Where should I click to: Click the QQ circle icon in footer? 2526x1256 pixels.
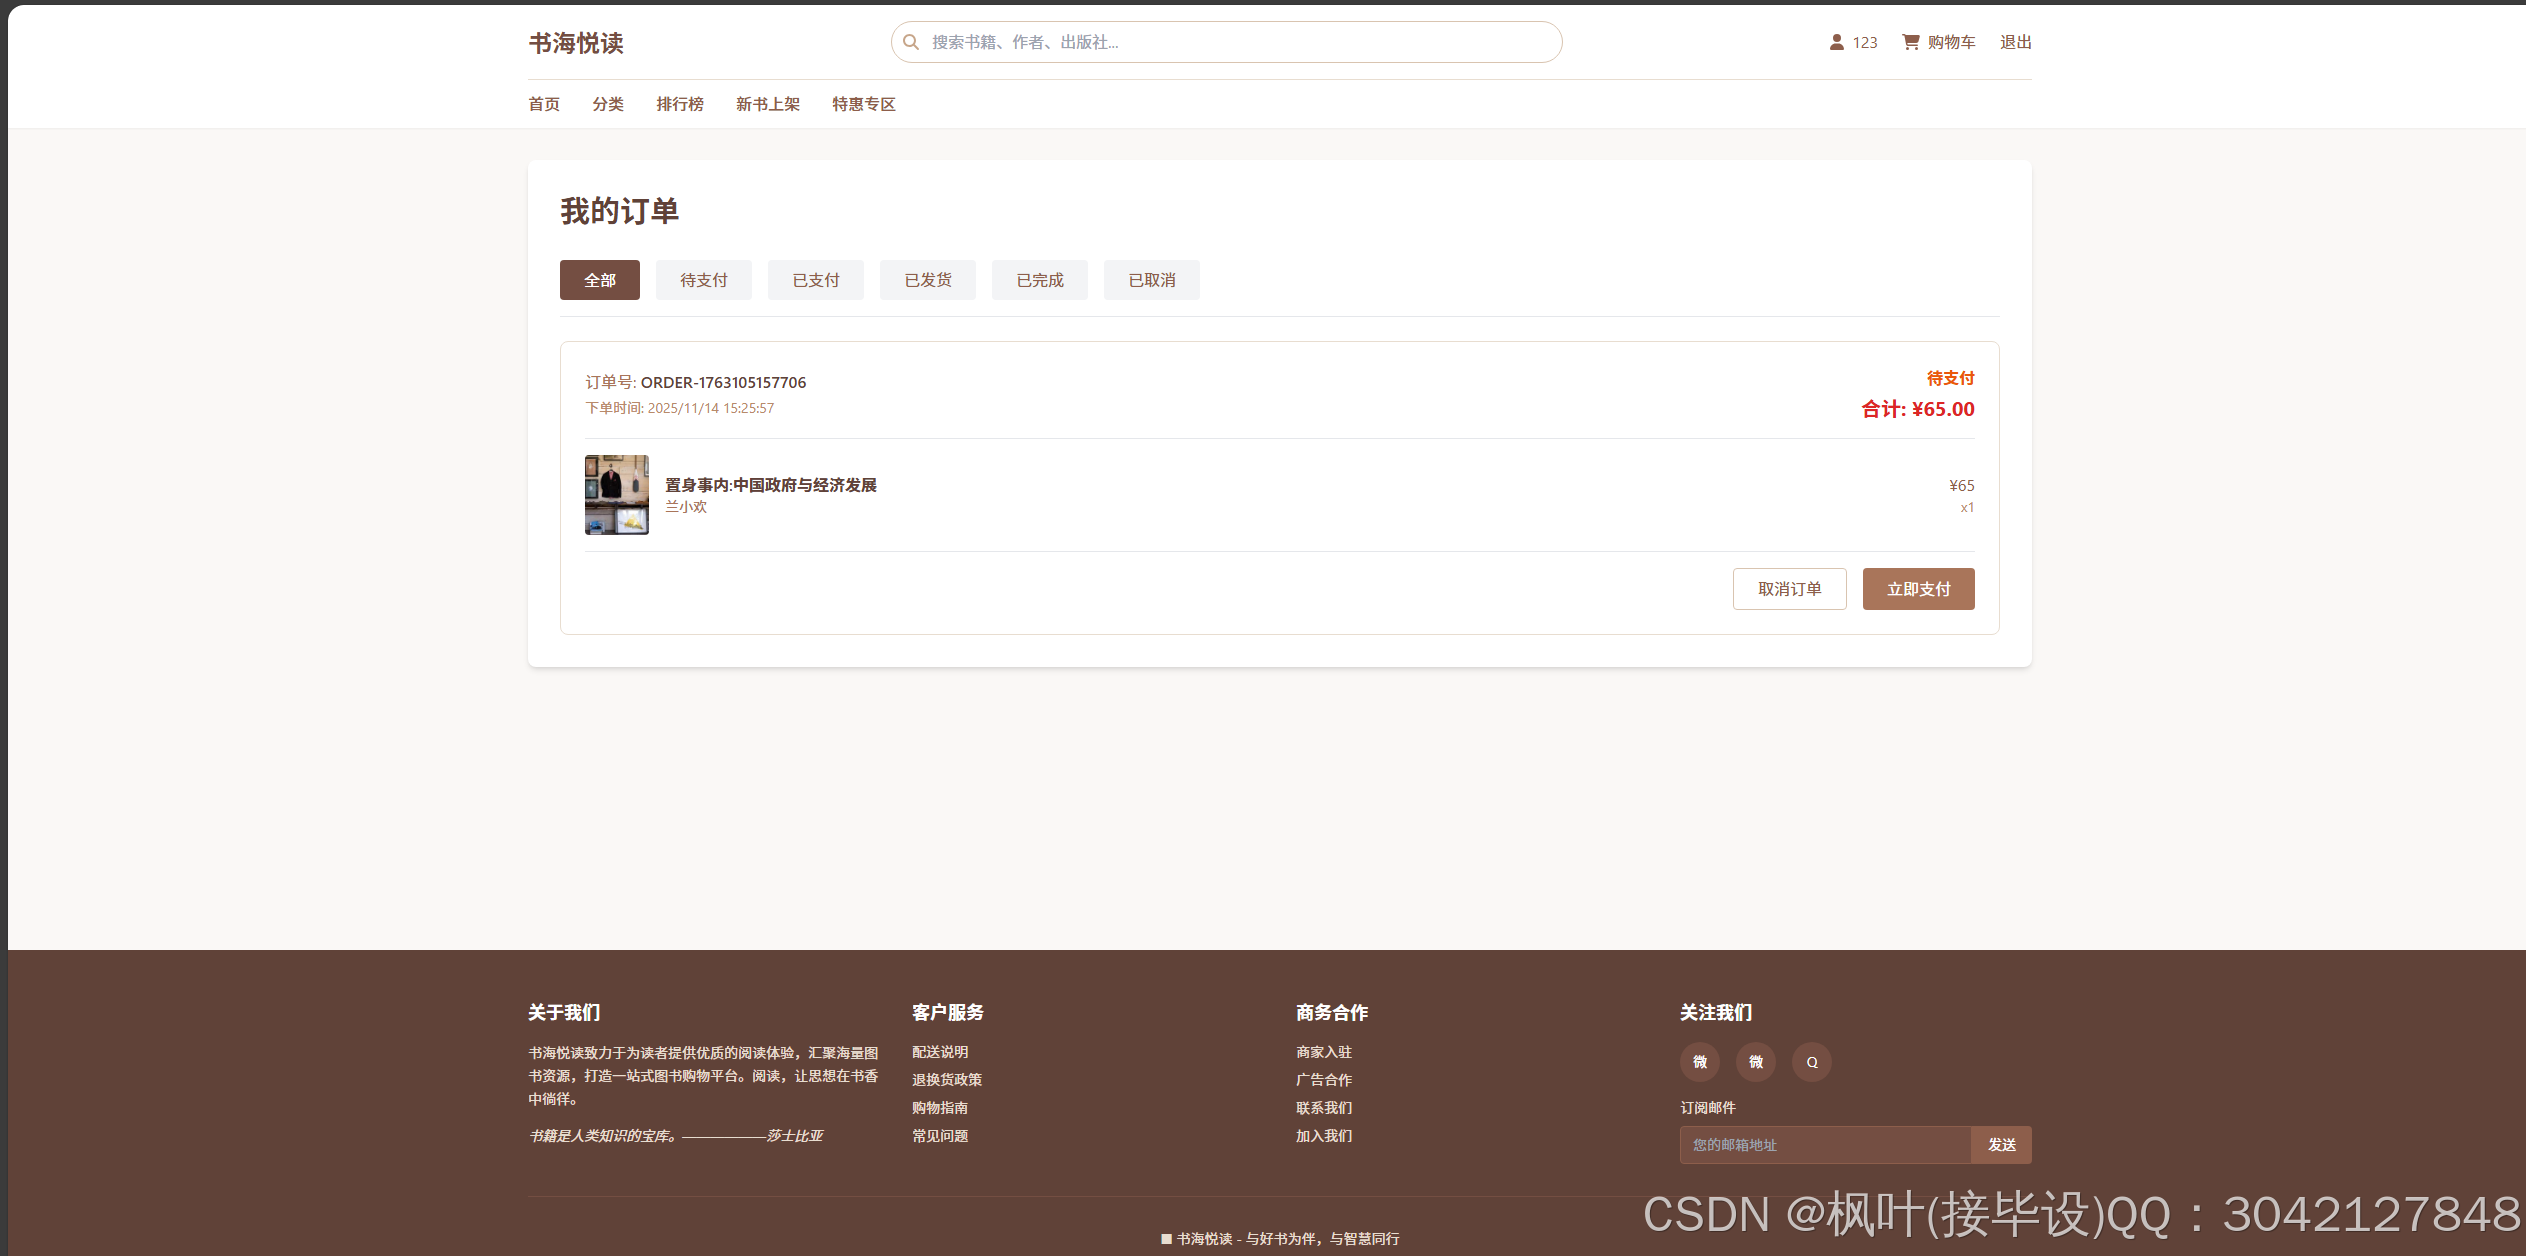(x=1812, y=1062)
